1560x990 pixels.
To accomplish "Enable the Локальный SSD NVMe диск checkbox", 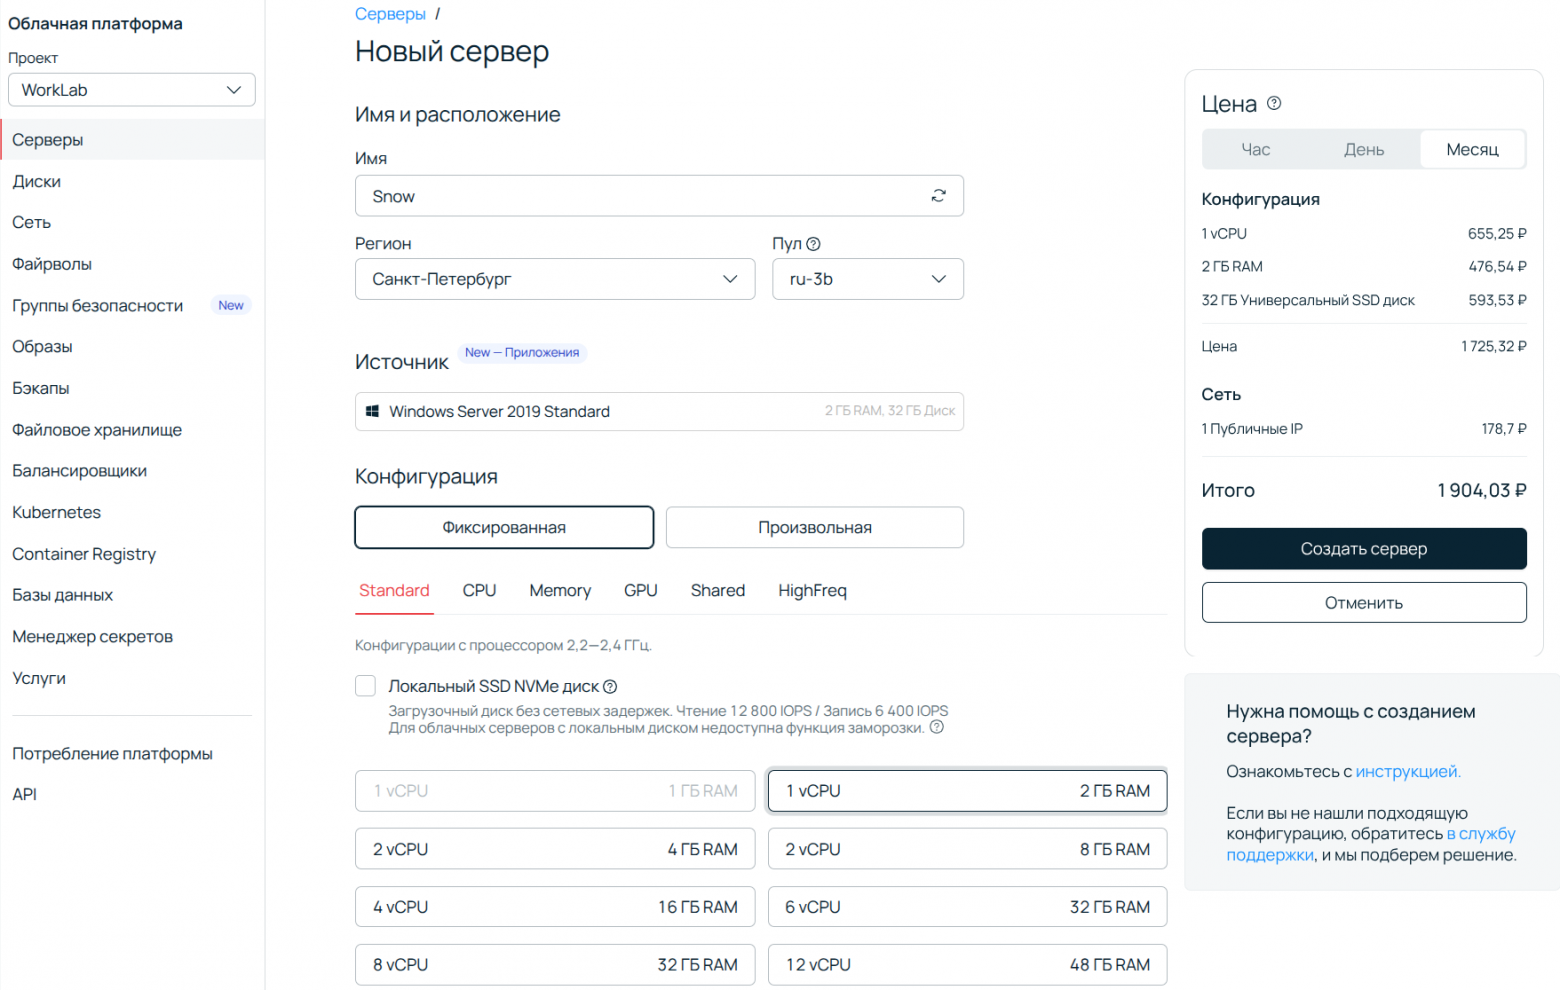I will (x=366, y=686).
